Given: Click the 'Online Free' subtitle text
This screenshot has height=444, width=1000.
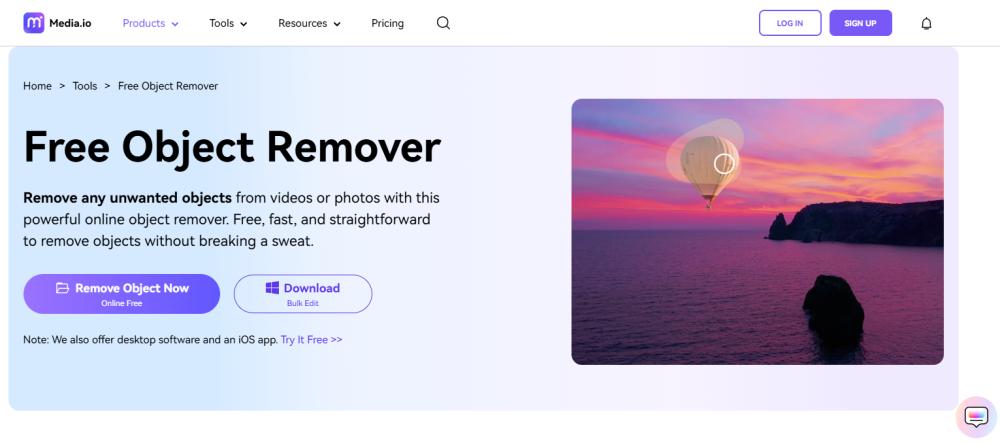Looking at the screenshot, I should pos(121,303).
